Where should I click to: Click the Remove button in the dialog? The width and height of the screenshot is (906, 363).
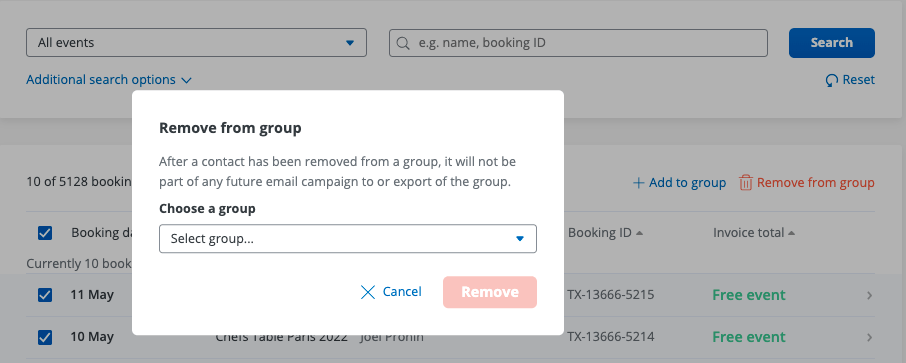490,292
